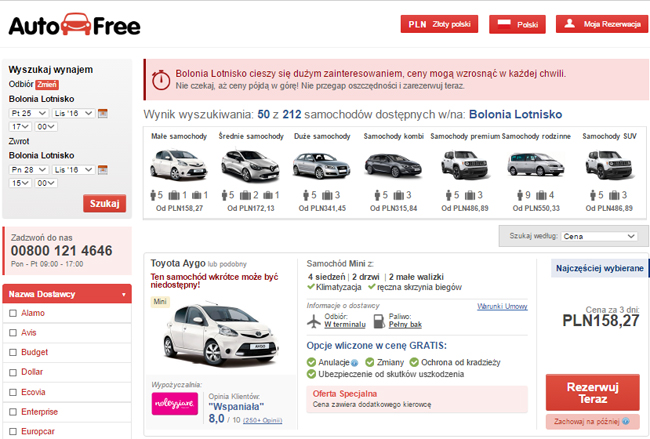
Task: Click the W terminalu pickup link
Action: click(x=345, y=325)
